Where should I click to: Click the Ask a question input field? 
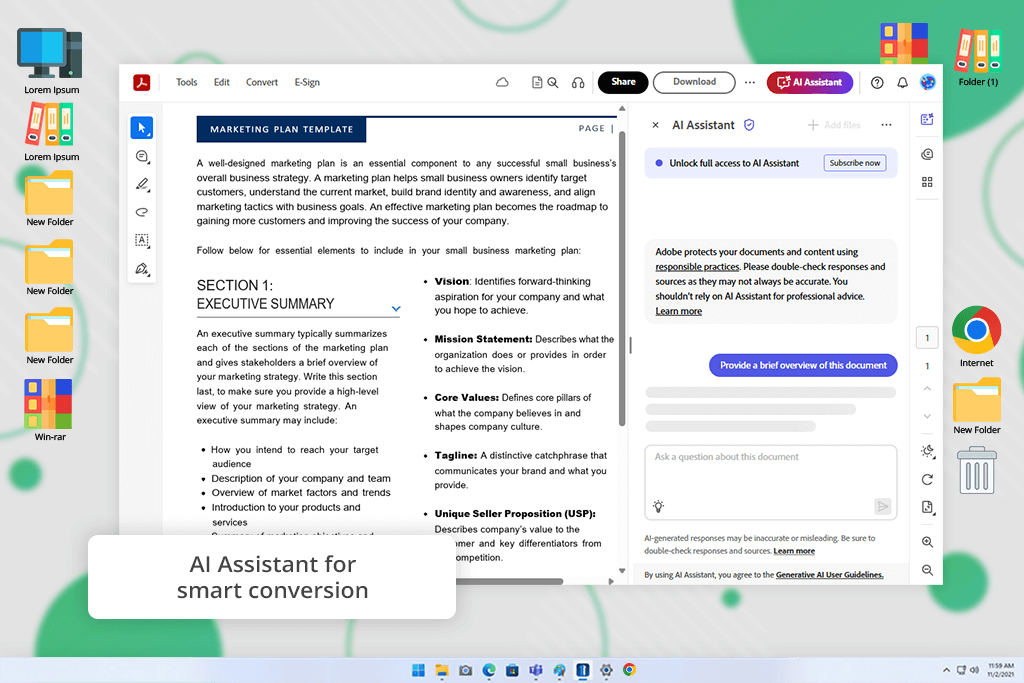771,482
